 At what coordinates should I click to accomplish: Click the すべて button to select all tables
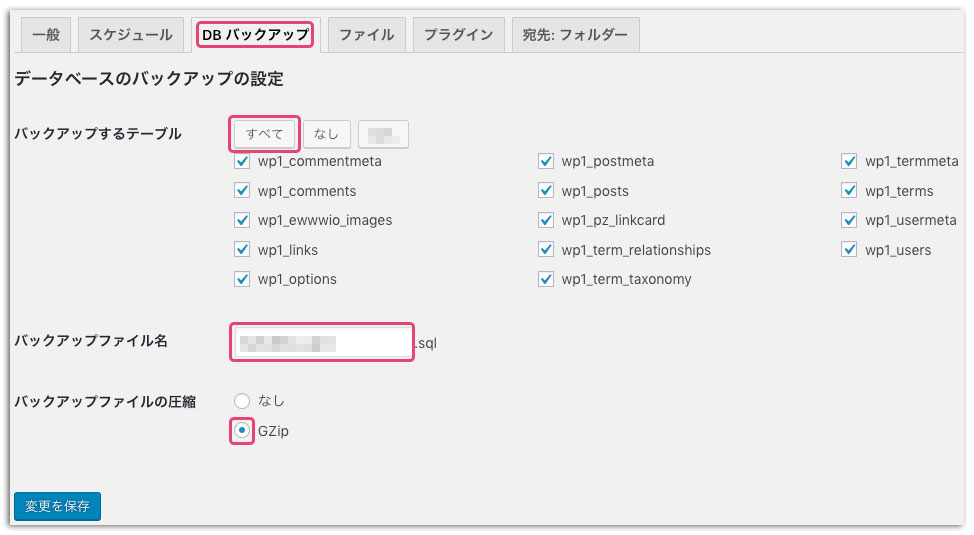265,134
